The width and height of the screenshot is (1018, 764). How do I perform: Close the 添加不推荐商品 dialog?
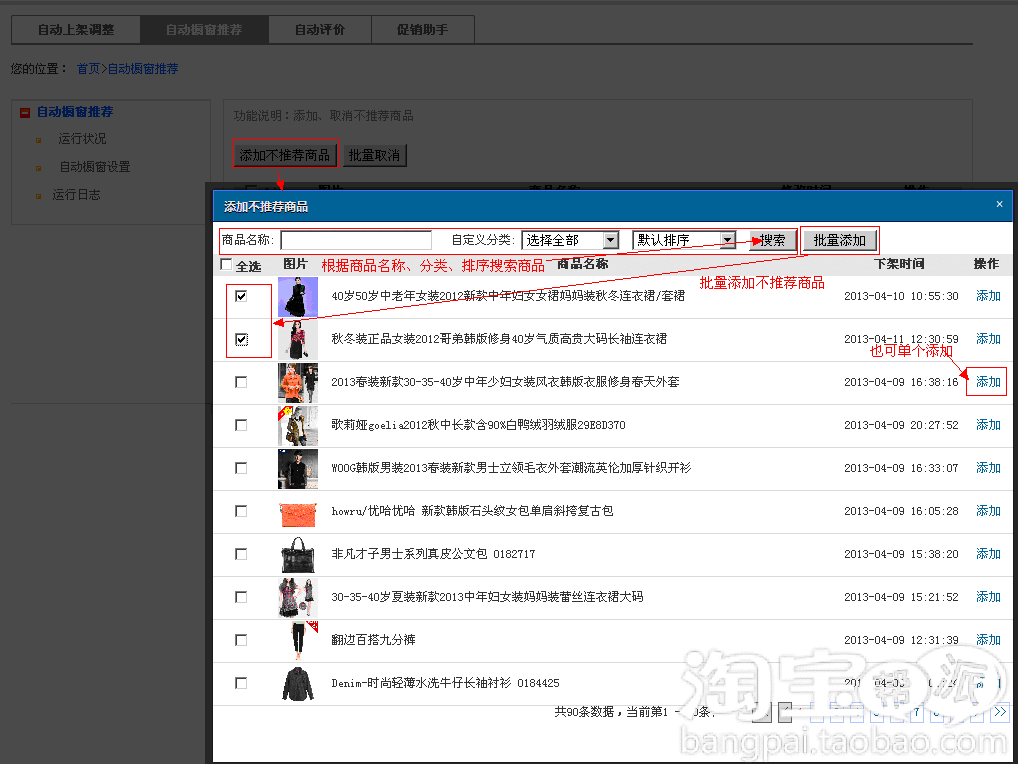coord(999,204)
